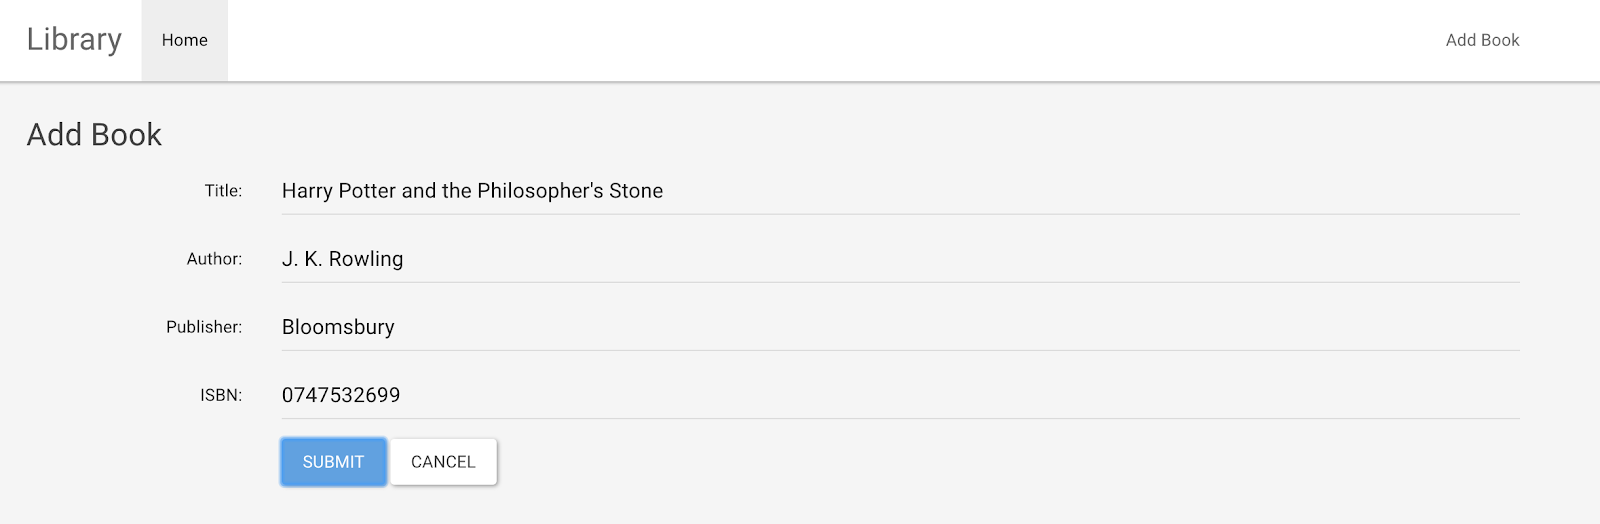Click the Library brand logo
The height and width of the screenshot is (524, 1600).
pyautogui.click(x=74, y=40)
